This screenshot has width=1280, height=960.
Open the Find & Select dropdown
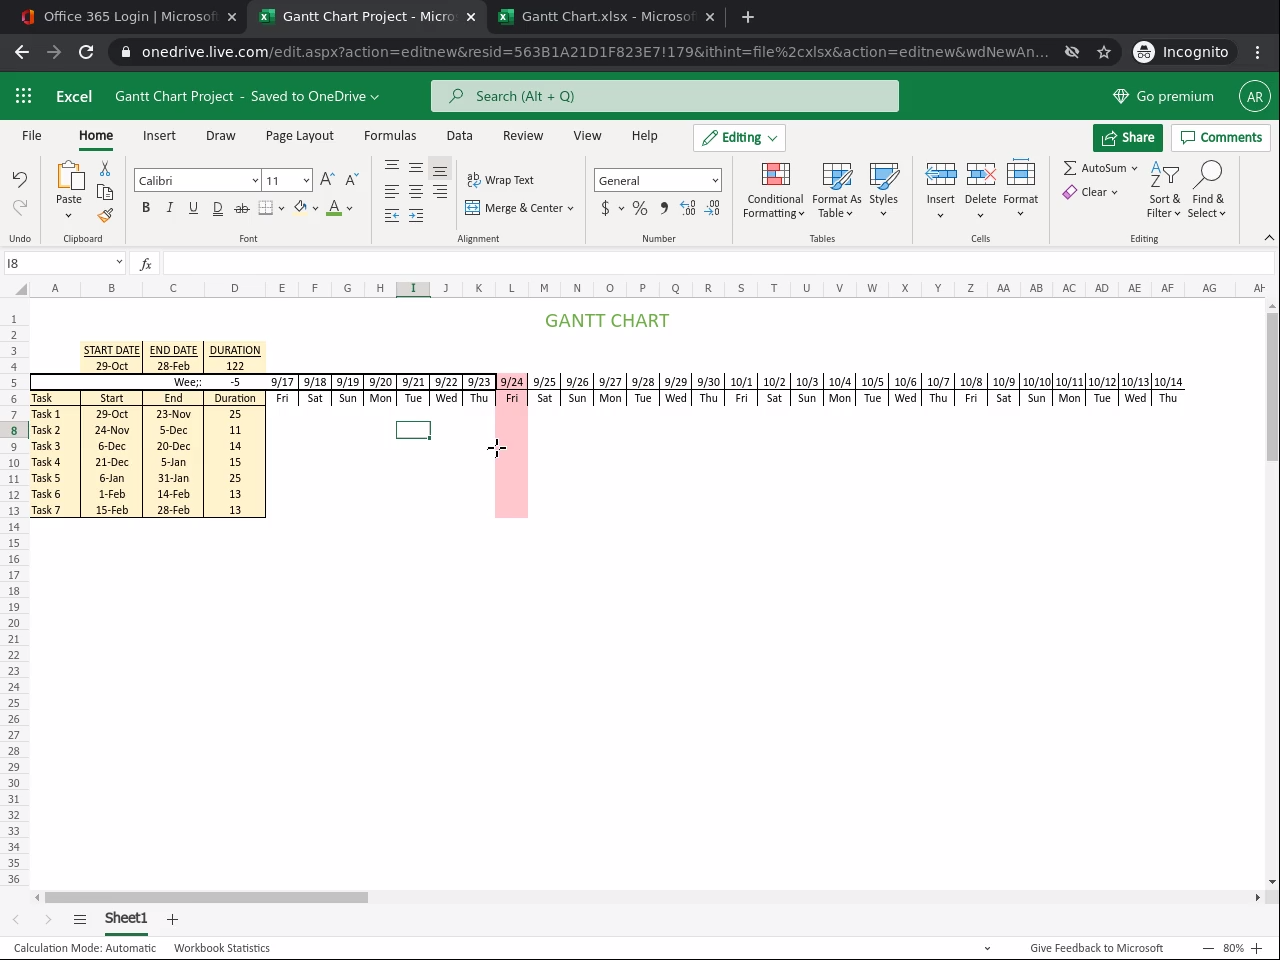1207,190
